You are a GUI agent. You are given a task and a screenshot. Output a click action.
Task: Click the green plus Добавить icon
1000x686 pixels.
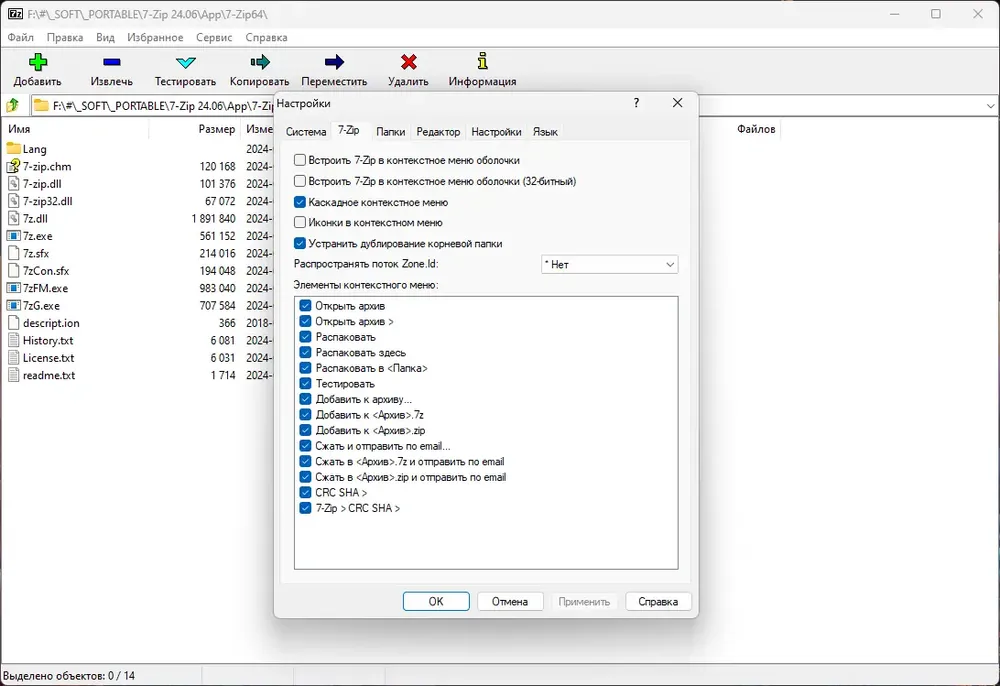pos(38,62)
